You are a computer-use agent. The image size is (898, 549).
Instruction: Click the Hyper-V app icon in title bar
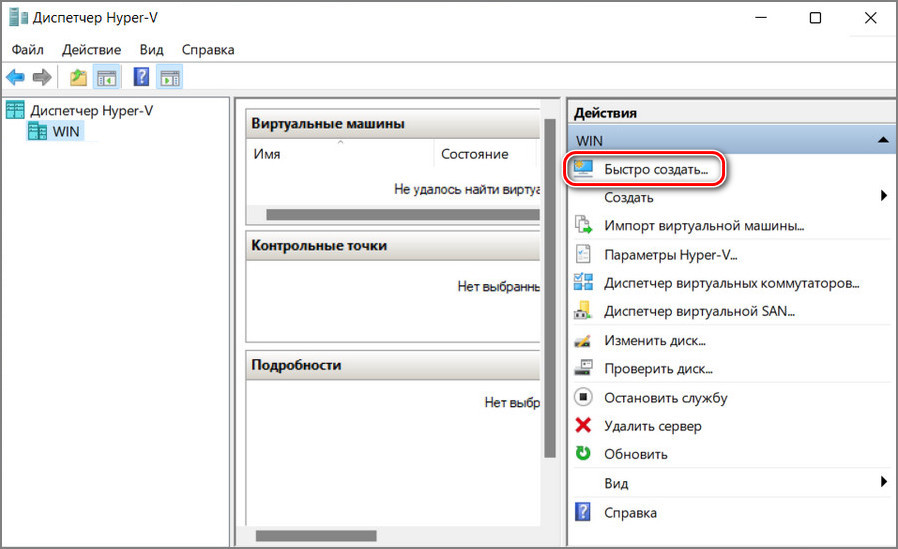(18, 17)
